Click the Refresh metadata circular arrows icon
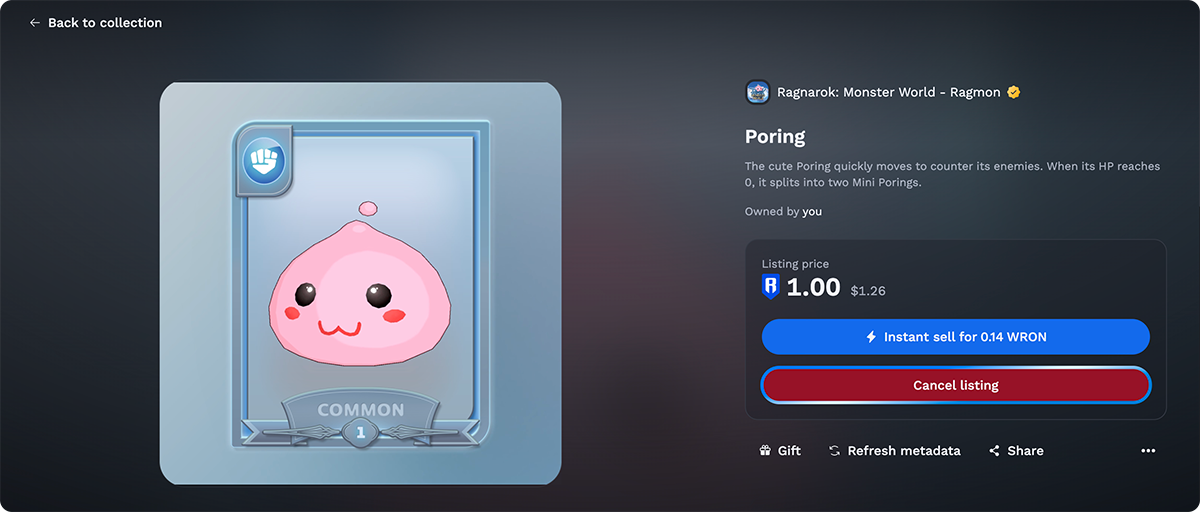This screenshot has height=512, width=1200. 835,451
